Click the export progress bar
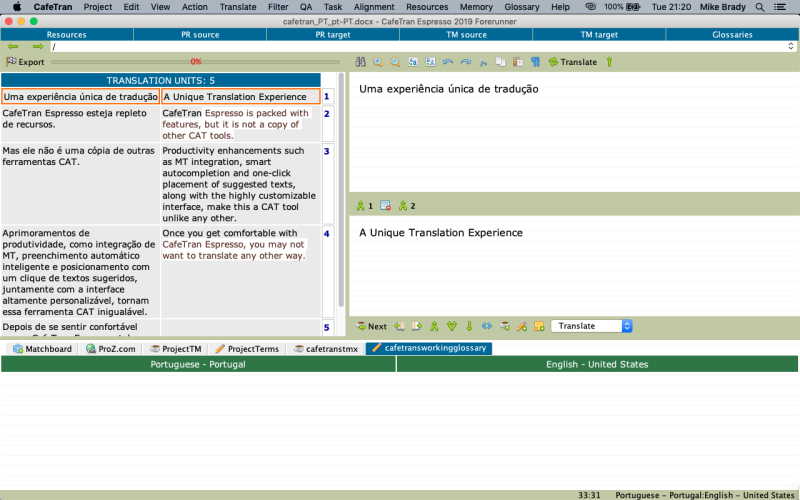 click(x=195, y=62)
